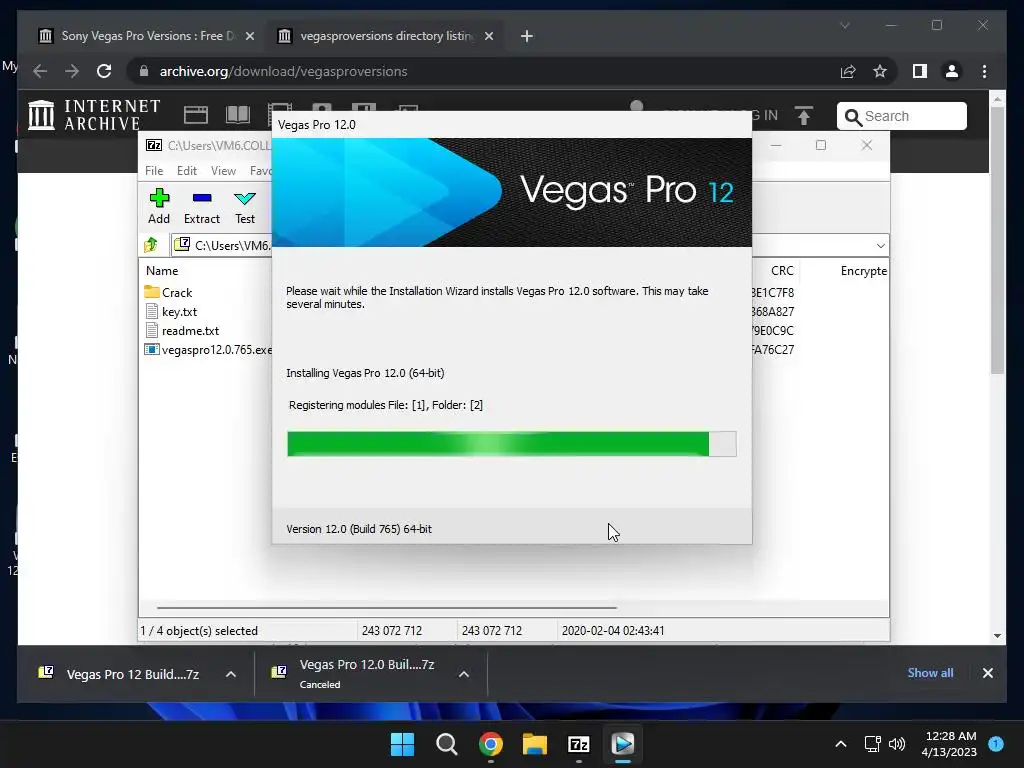The image size is (1024, 768).
Task: Switch to vegasproversions directory listing tab
Action: click(385, 36)
